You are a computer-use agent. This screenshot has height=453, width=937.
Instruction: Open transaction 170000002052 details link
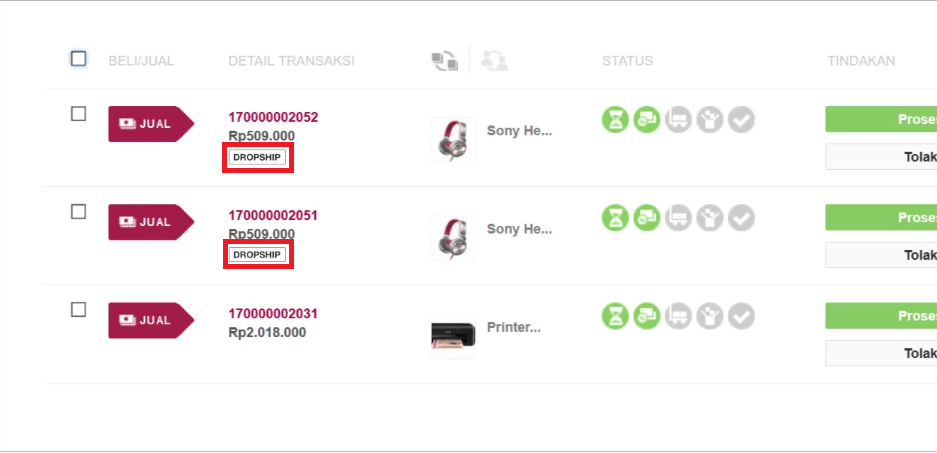coord(273,117)
